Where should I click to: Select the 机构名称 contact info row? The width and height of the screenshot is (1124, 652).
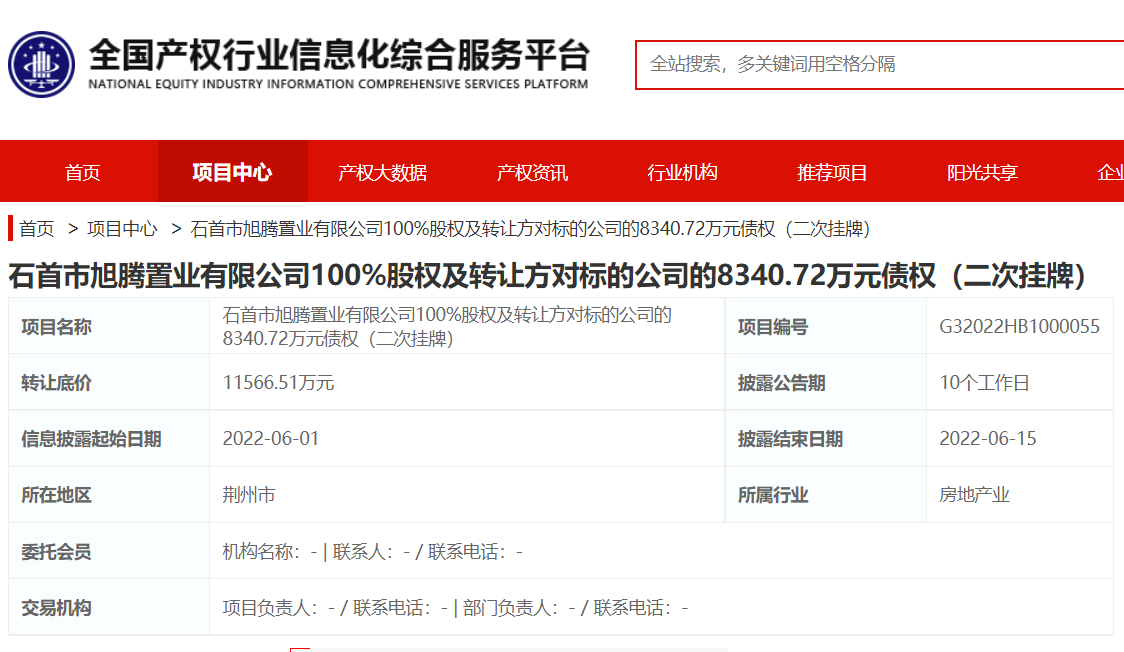(x=373, y=552)
